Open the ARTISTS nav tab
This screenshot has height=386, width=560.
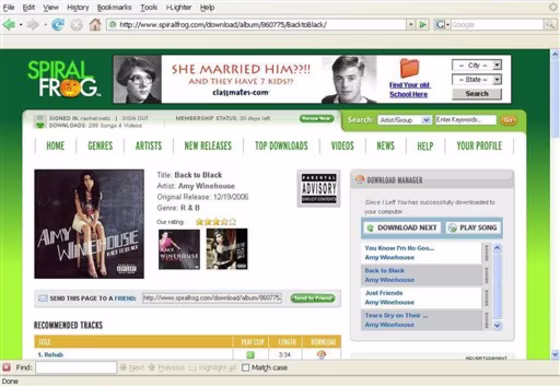[149, 146]
